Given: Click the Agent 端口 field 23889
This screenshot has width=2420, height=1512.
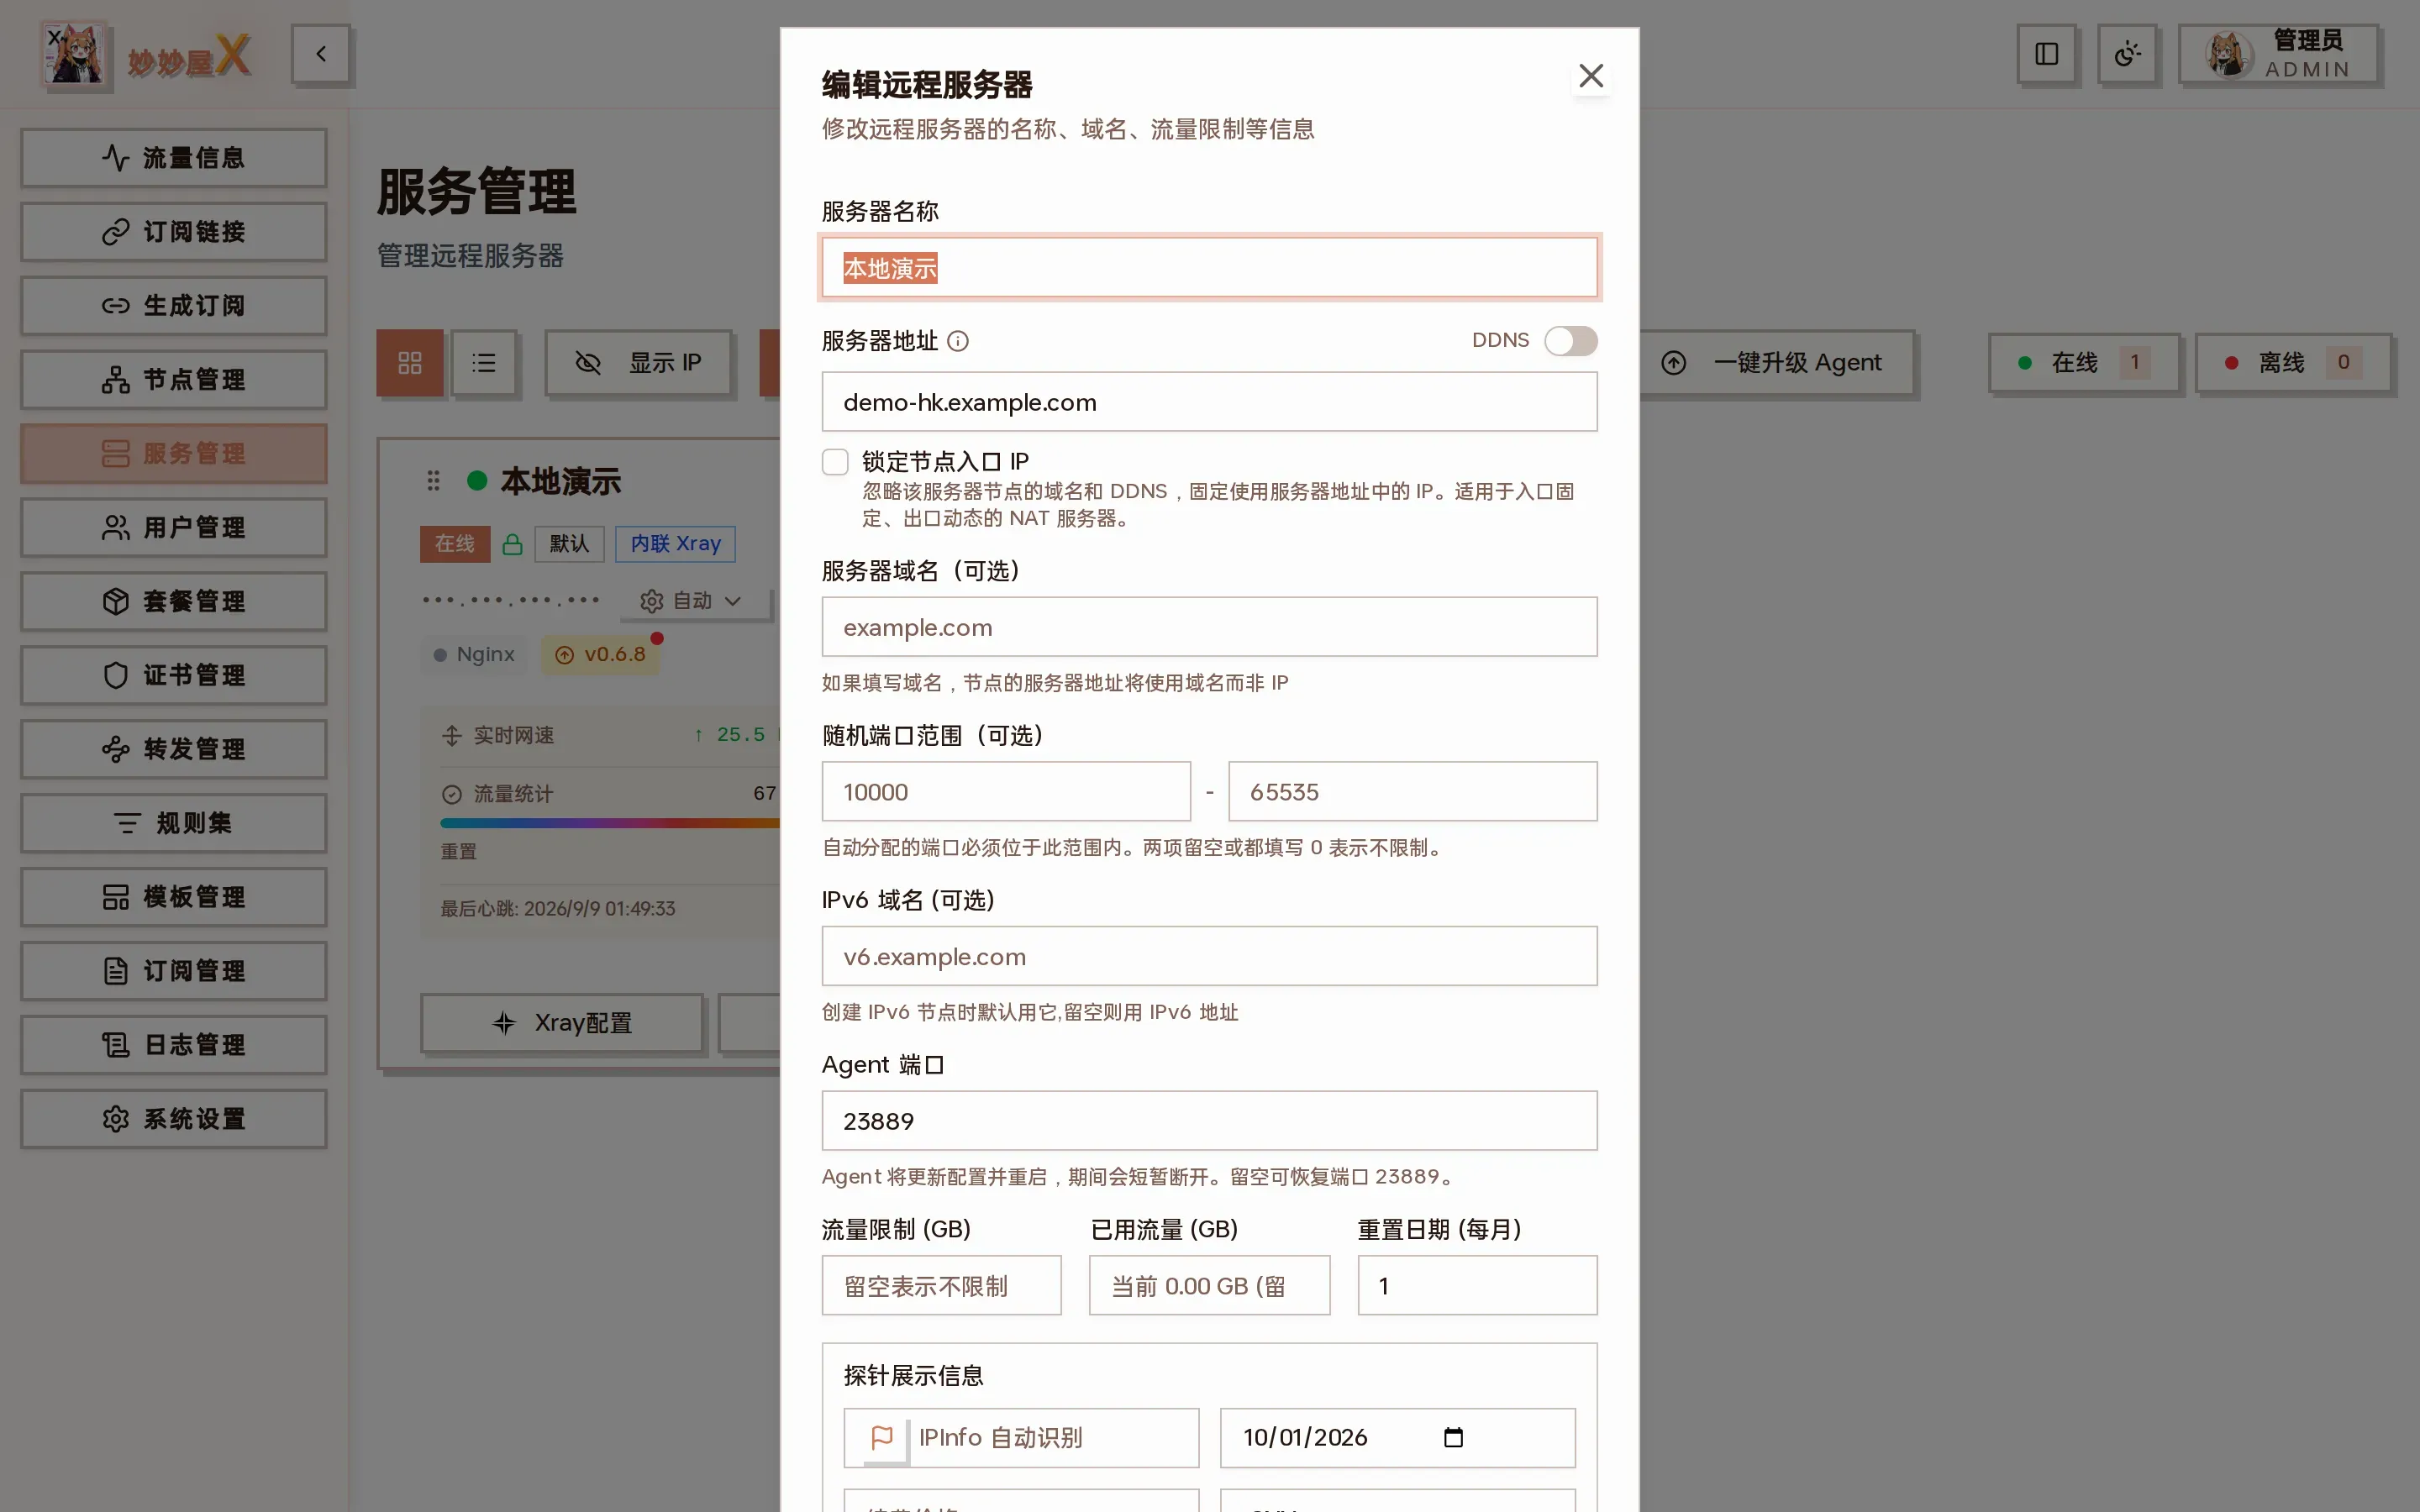Looking at the screenshot, I should (1209, 1121).
